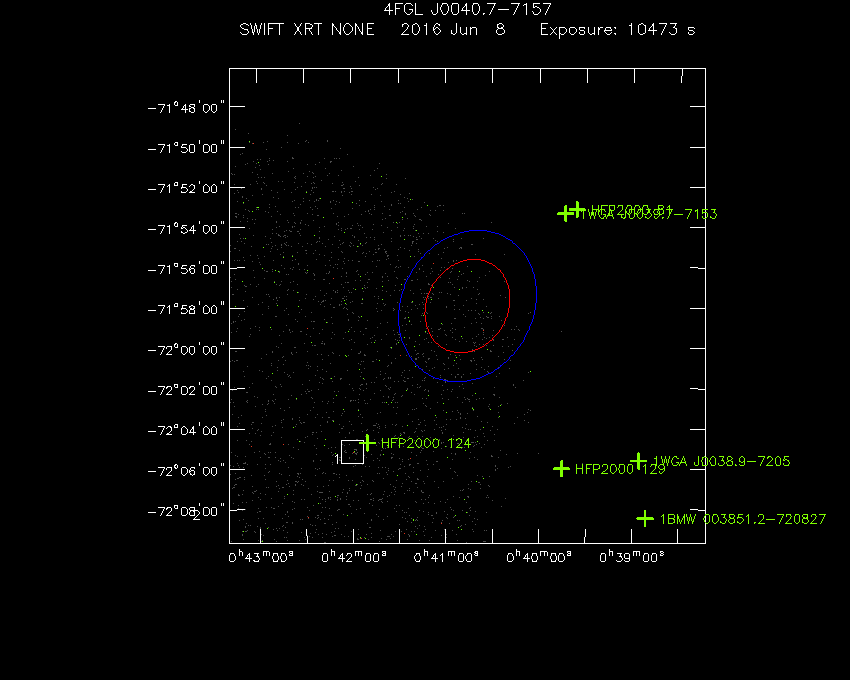
Task: Click the observation date 2016 Jun 8
Action: (x=453, y=29)
